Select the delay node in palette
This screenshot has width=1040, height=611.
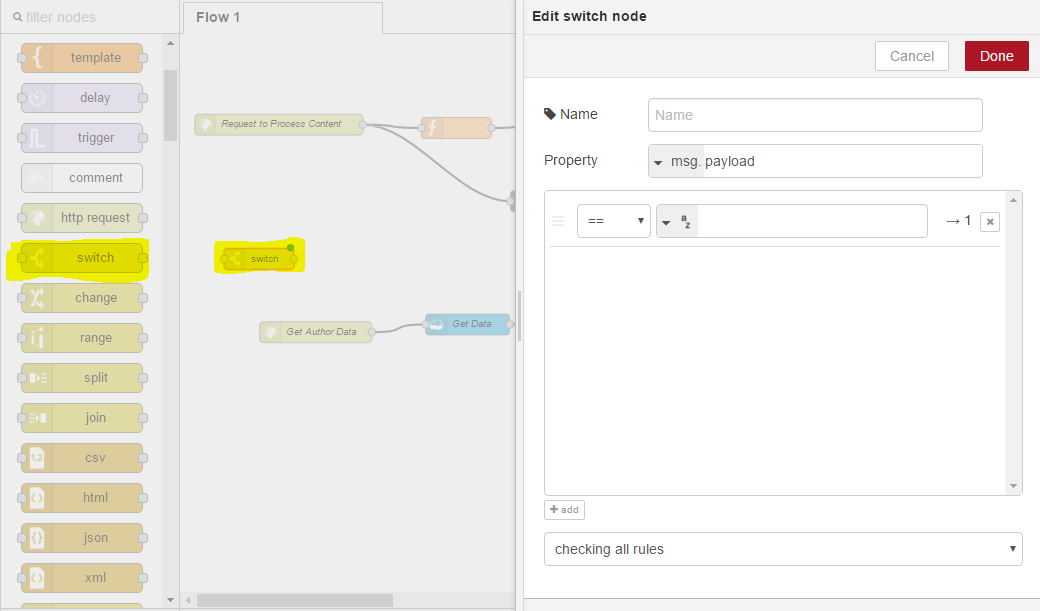(82, 98)
